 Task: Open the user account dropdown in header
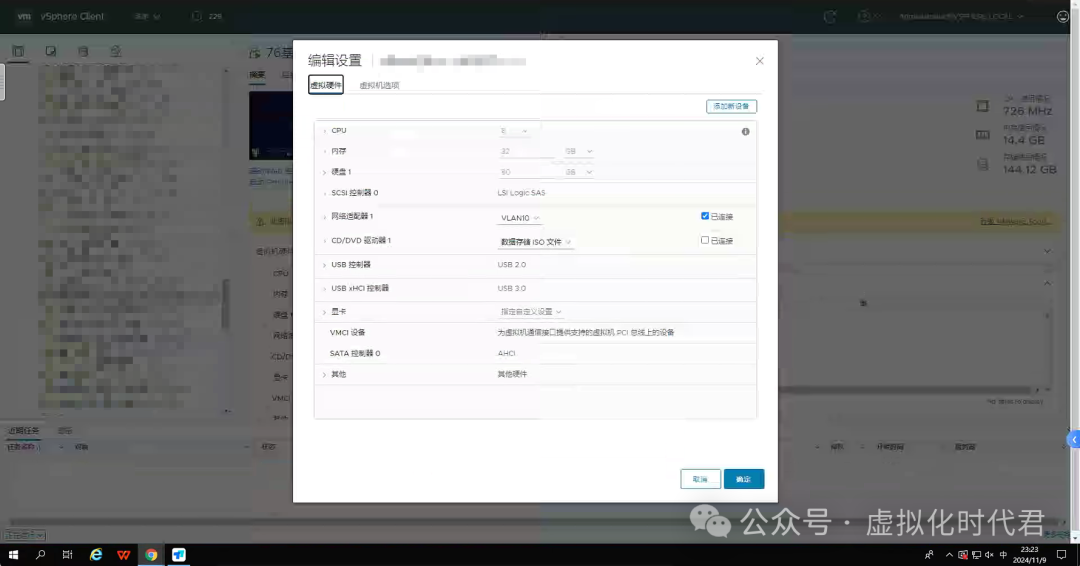(960, 17)
